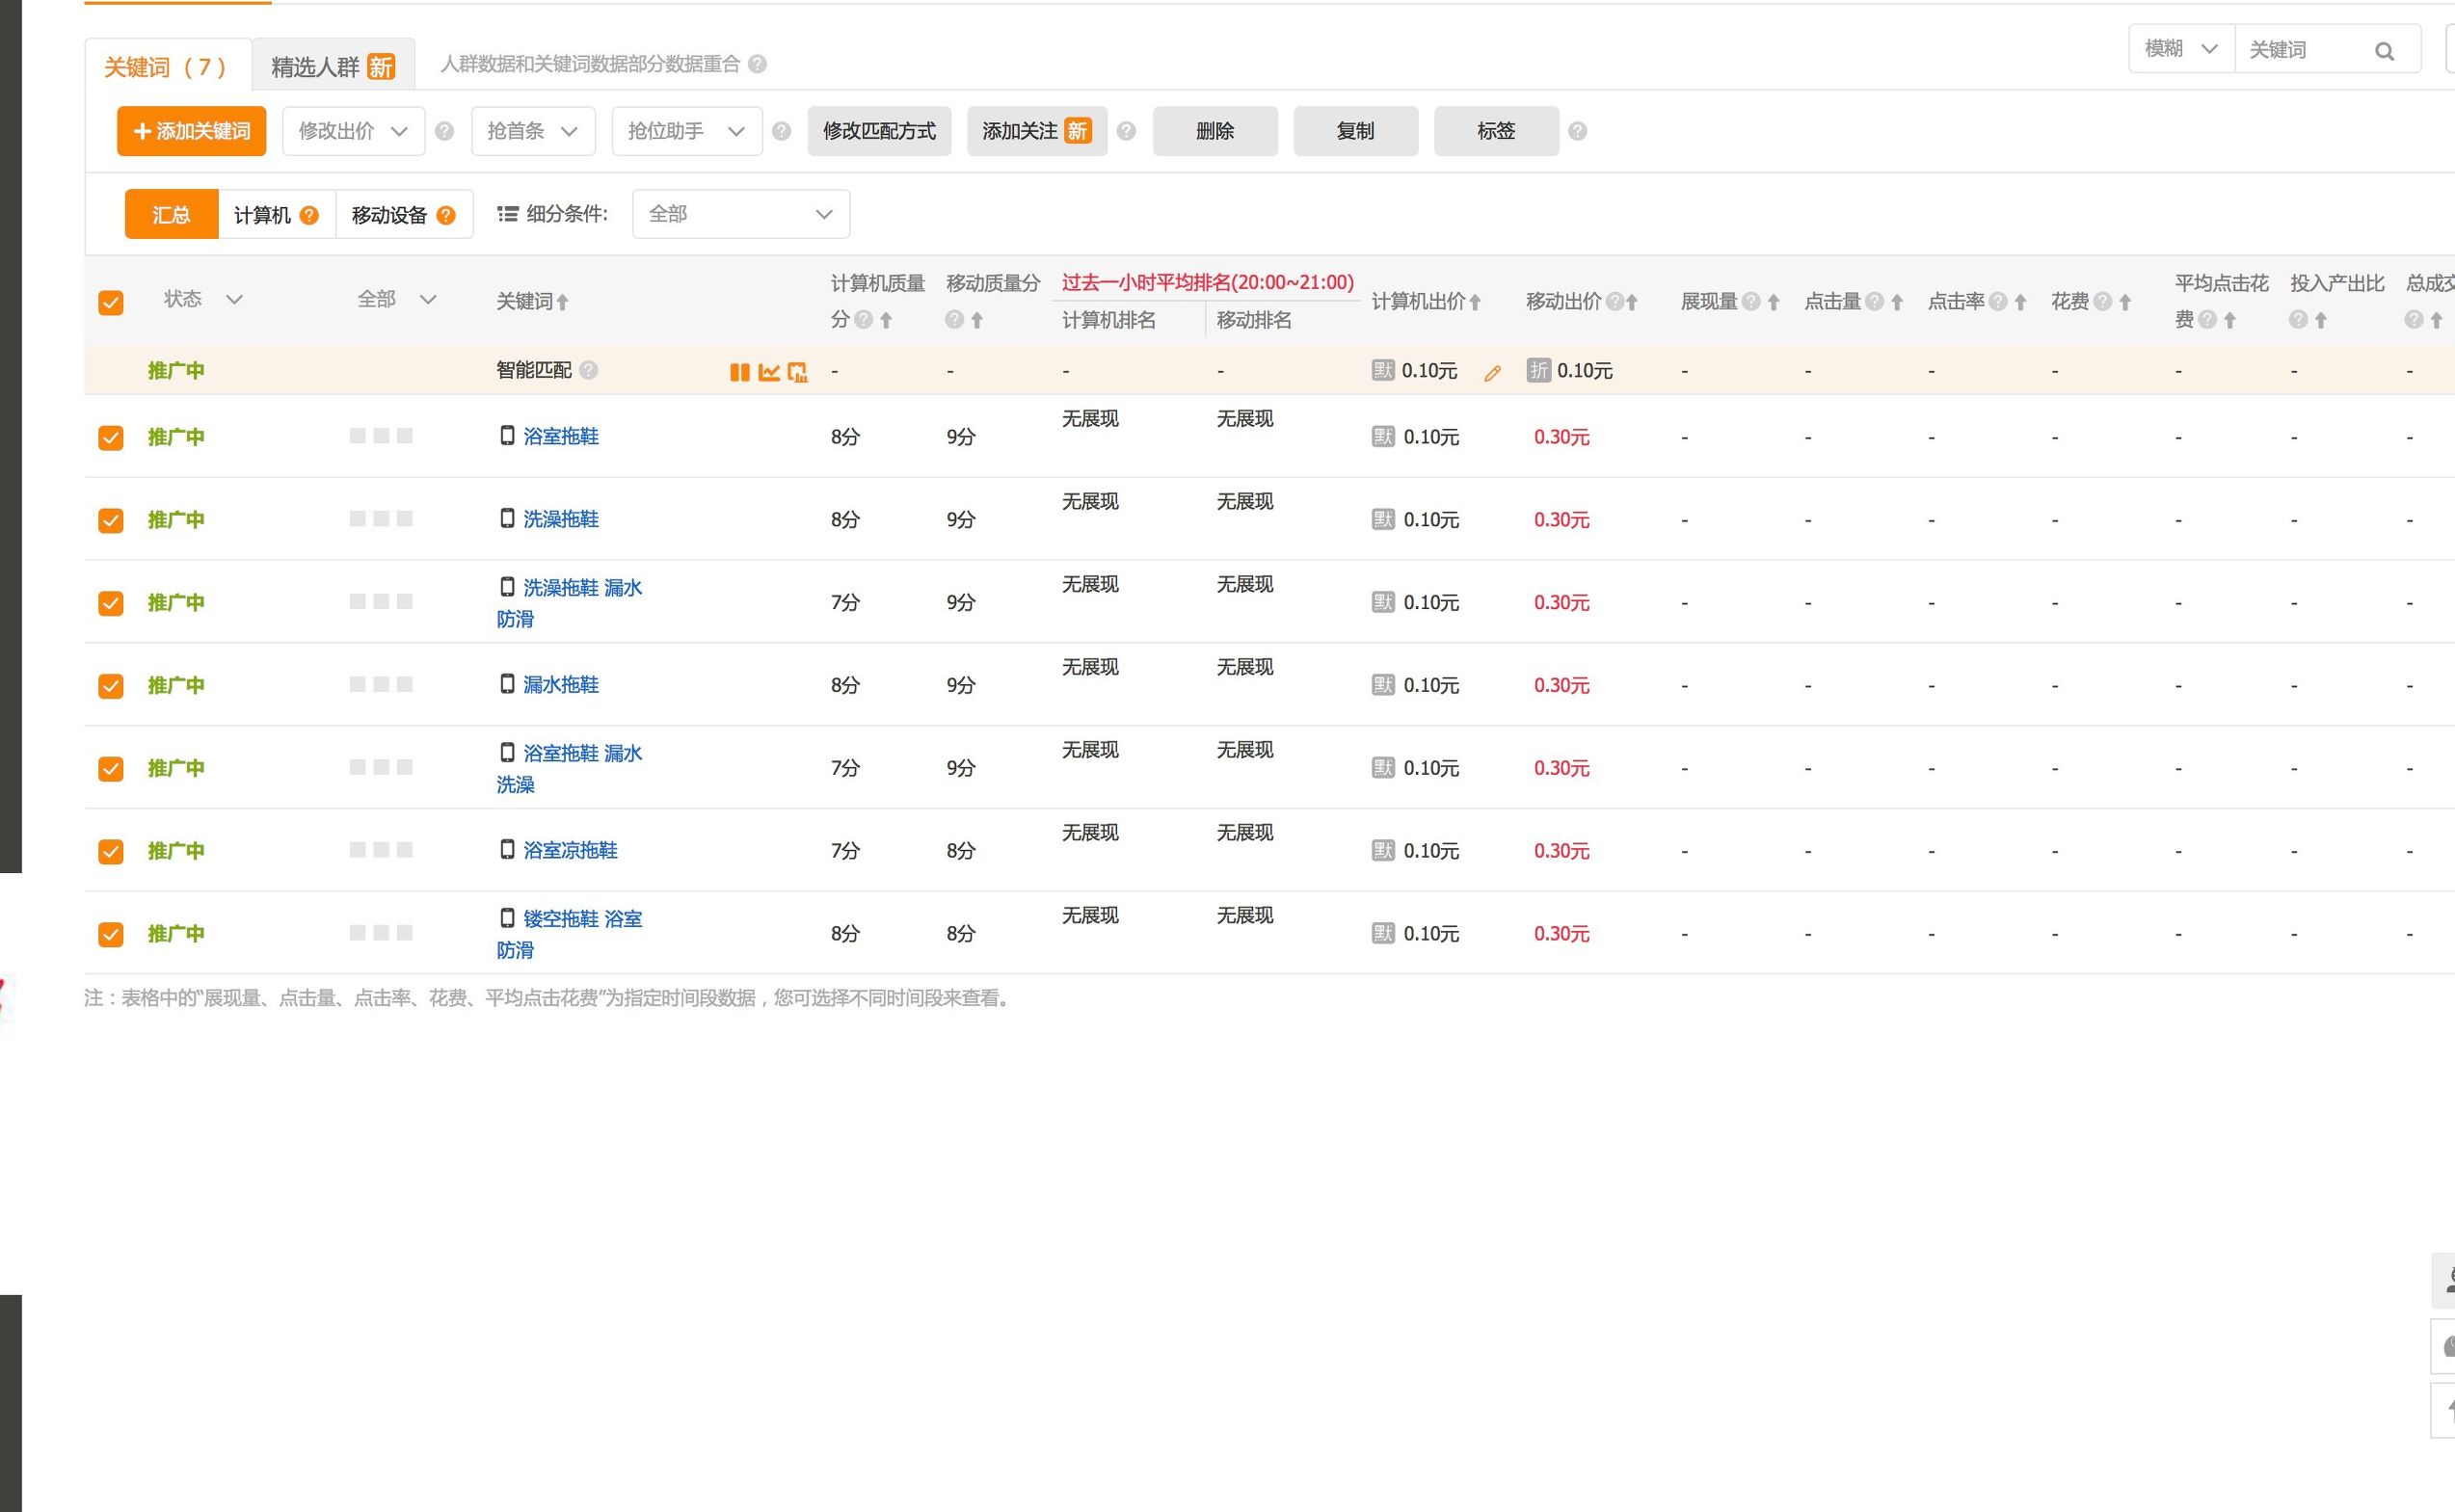Expand the 细分条件 全部 dropdown
The image size is (2455, 1512).
click(740, 213)
